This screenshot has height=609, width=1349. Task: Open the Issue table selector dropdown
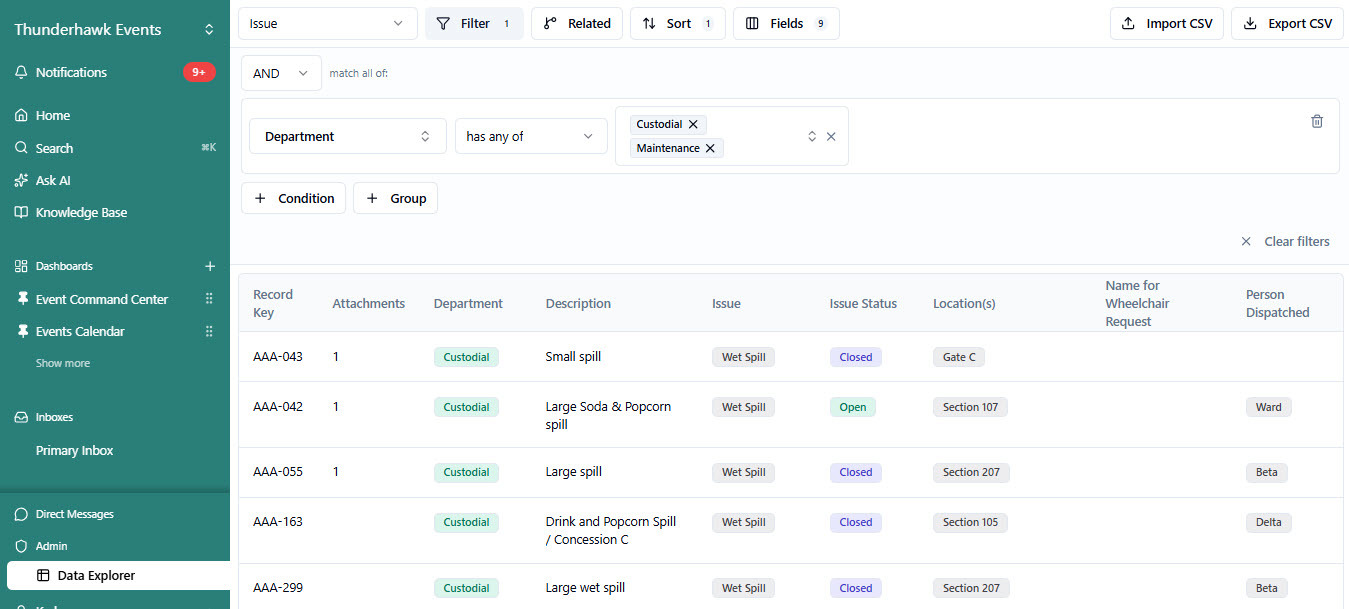click(328, 23)
